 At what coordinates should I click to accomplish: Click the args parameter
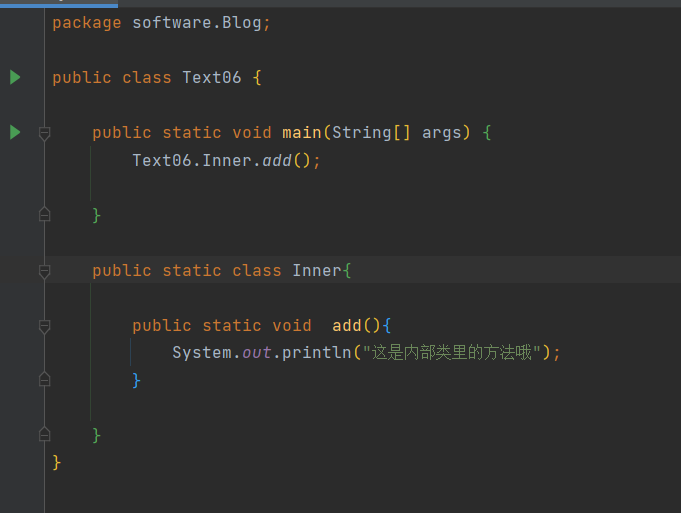[x=442, y=133]
